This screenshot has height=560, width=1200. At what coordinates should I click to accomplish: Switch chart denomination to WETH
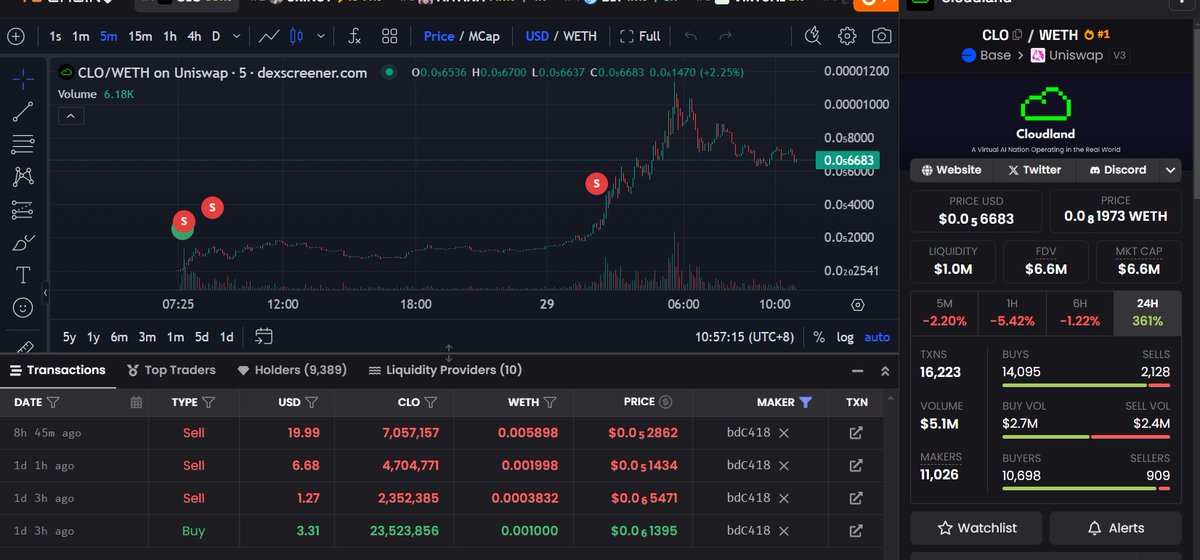[580, 36]
